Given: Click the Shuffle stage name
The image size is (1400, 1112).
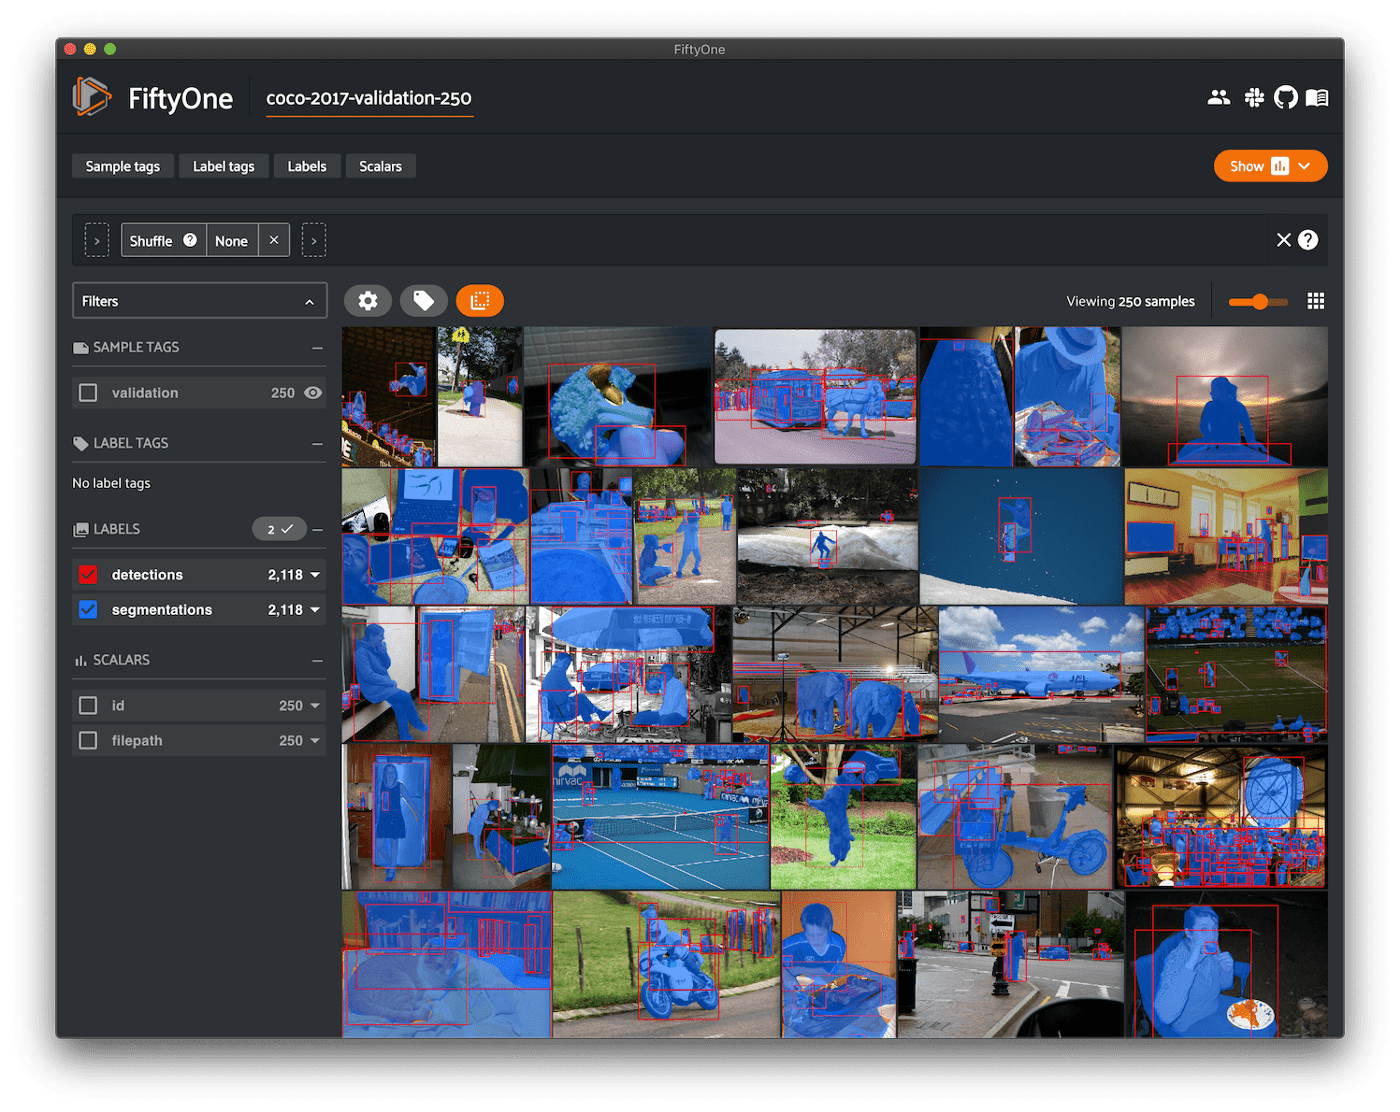Looking at the screenshot, I should [x=151, y=241].
